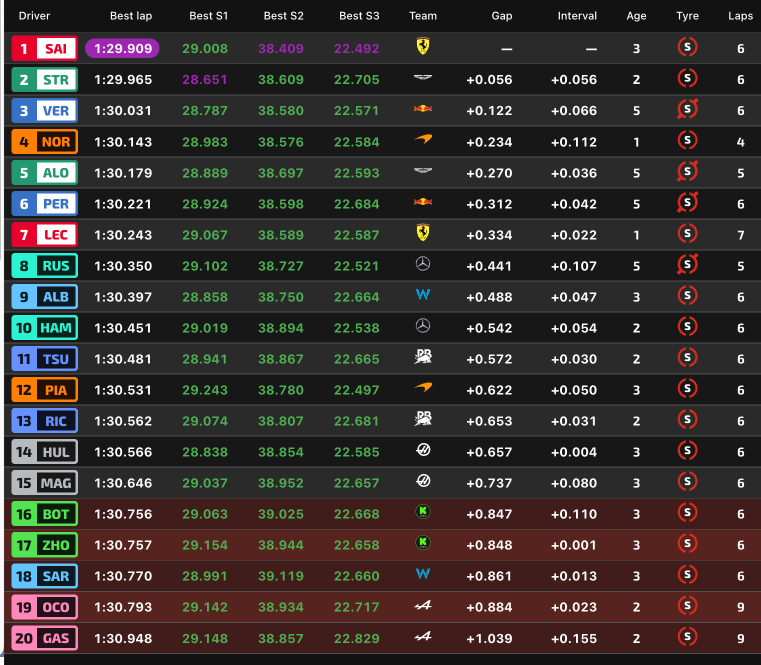This screenshot has height=665, width=761.
Task: Click the Interval column header
Action: pos(577,16)
